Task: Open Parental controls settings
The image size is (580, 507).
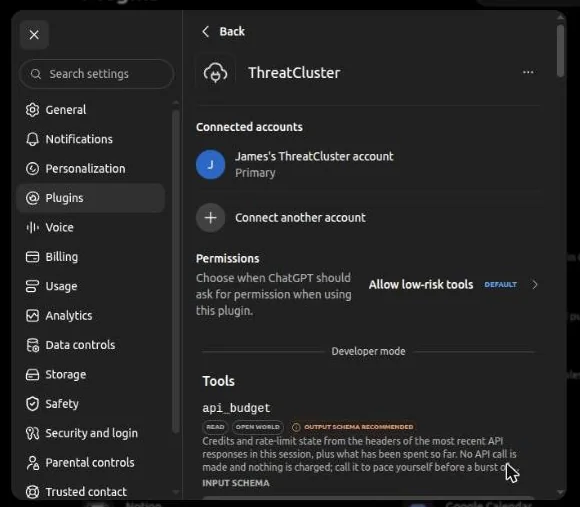Action: tap(90, 463)
